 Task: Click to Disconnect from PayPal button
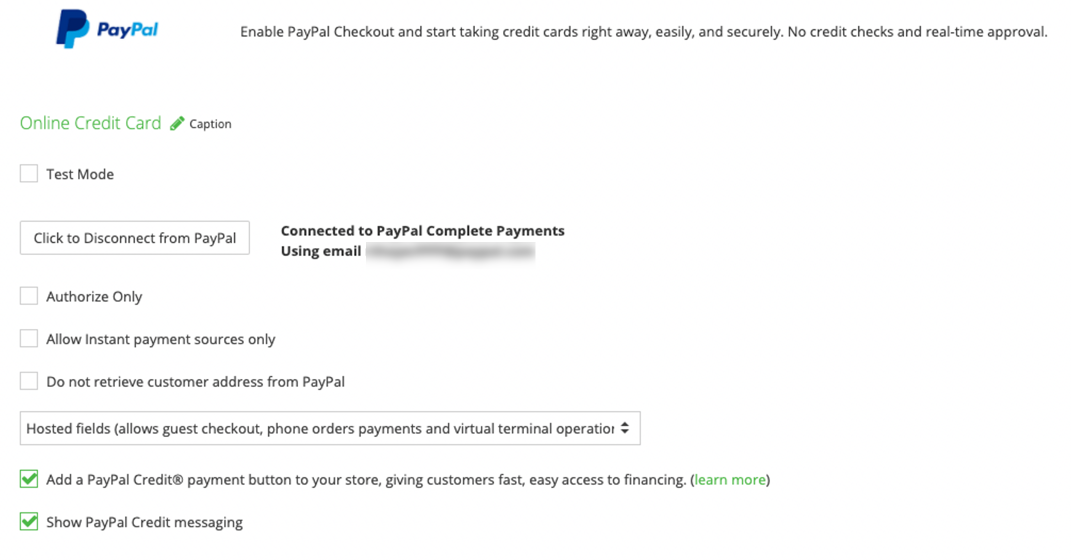(x=135, y=238)
